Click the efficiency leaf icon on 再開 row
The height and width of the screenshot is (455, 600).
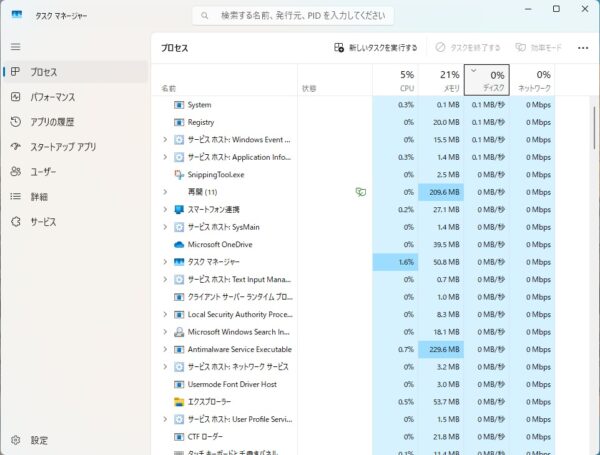(360, 192)
